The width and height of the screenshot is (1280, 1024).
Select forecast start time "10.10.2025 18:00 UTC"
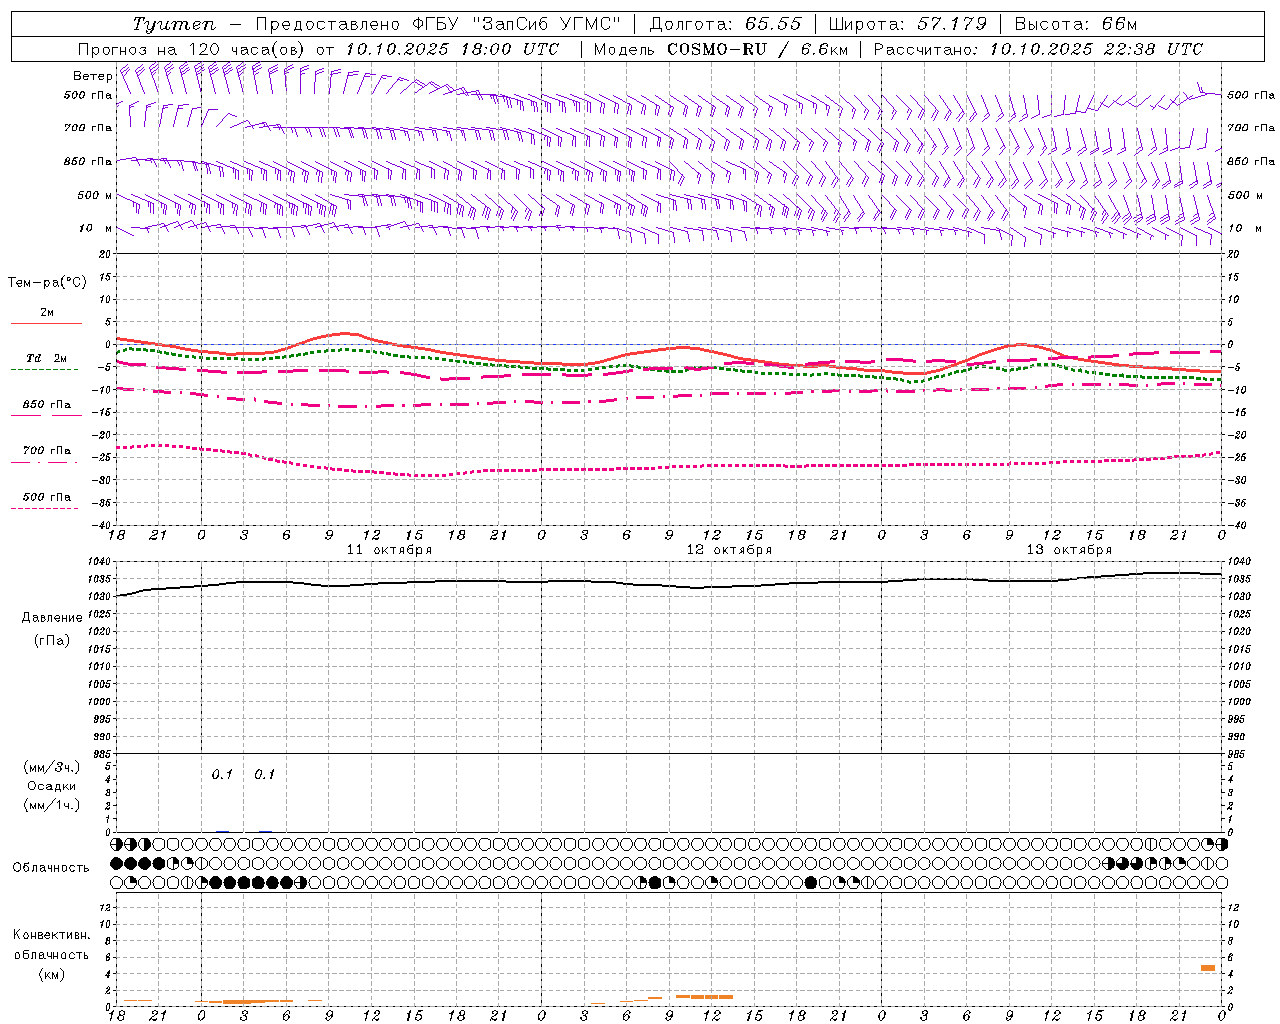(x=452, y=49)
